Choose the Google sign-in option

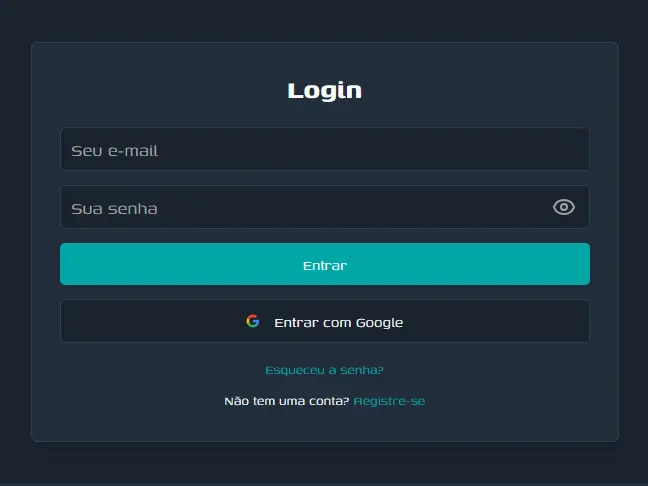(x=324, y=321)
